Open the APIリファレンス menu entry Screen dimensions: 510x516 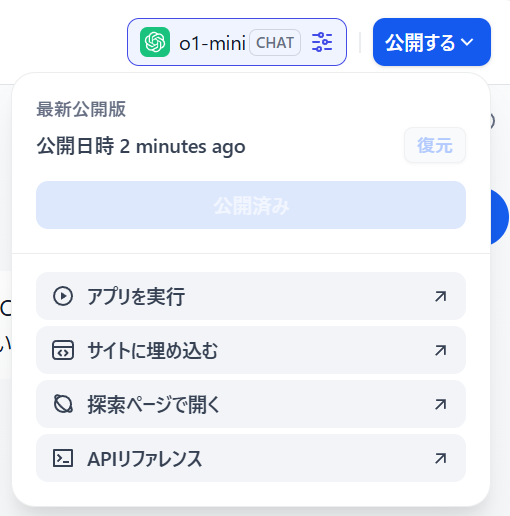[x=251, y=458]
